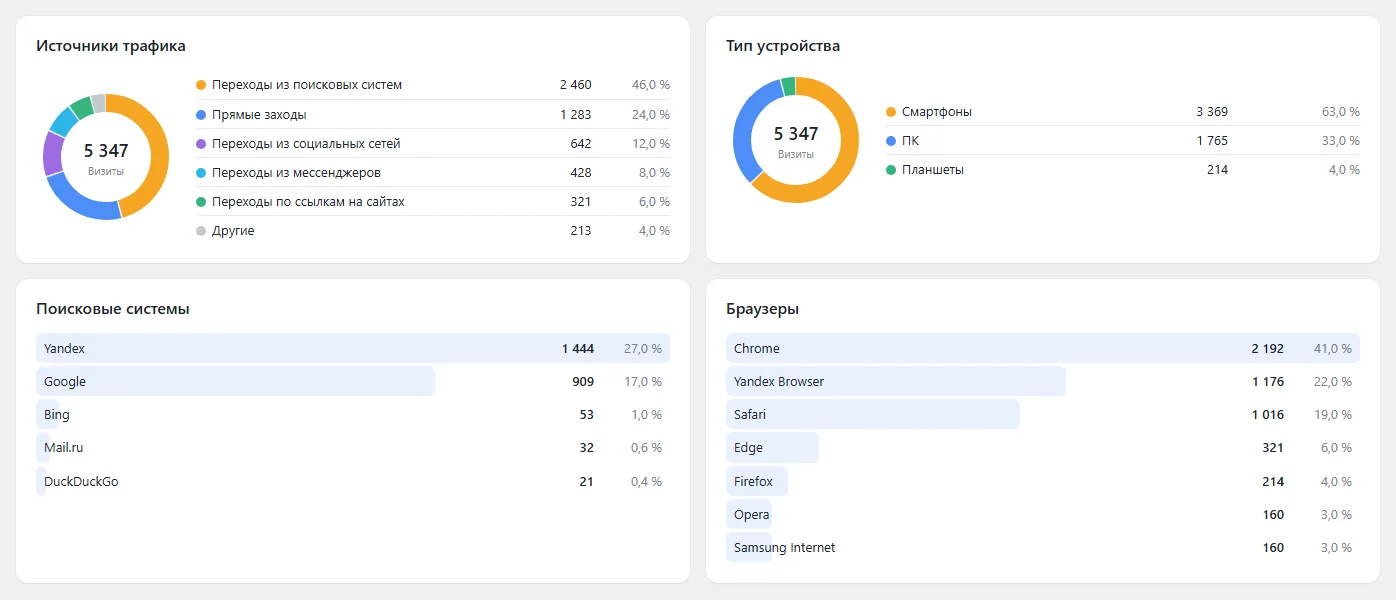Click the "Opera" browser label
This screenshot has width=1396, height=600.
pos(752,515)
